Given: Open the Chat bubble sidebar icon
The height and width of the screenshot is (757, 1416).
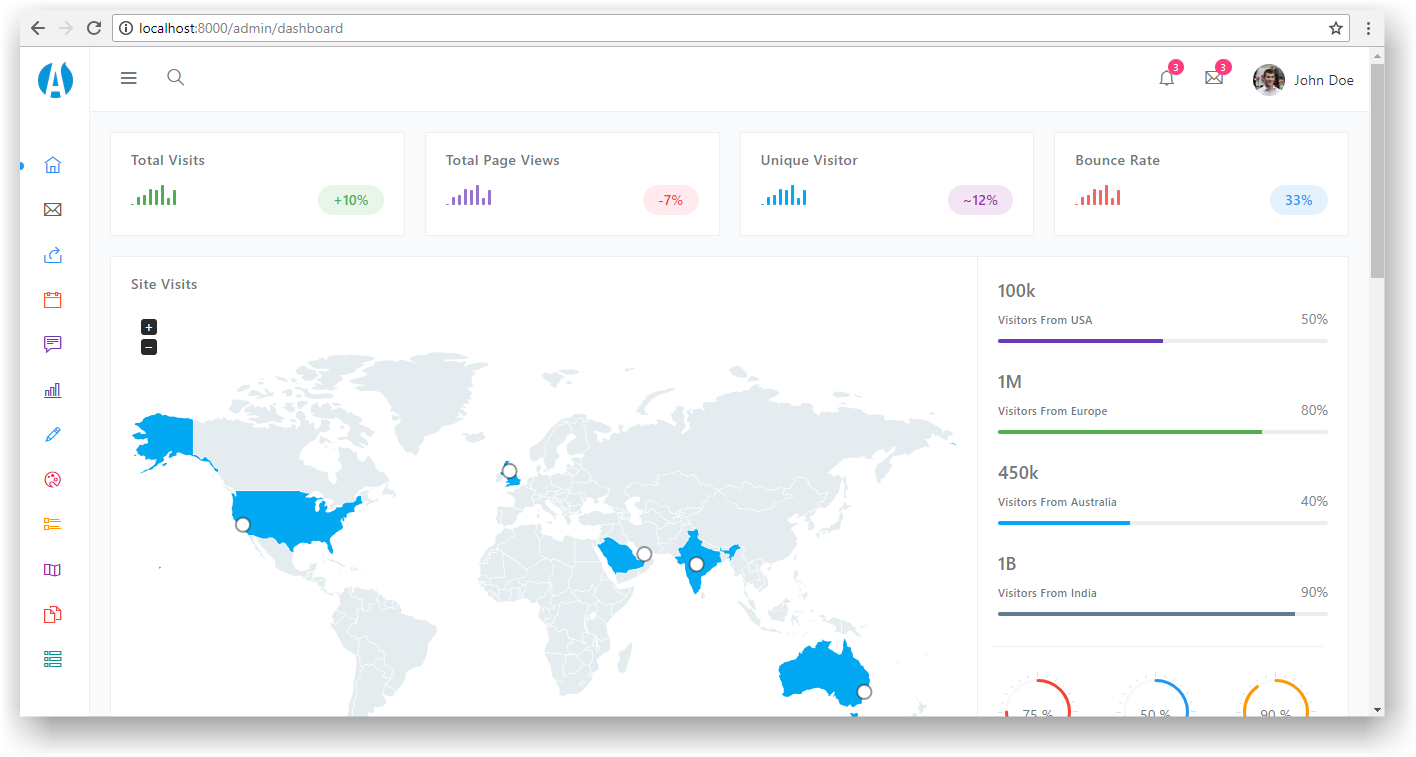Looking at the screenshot, I should point(53,345).
